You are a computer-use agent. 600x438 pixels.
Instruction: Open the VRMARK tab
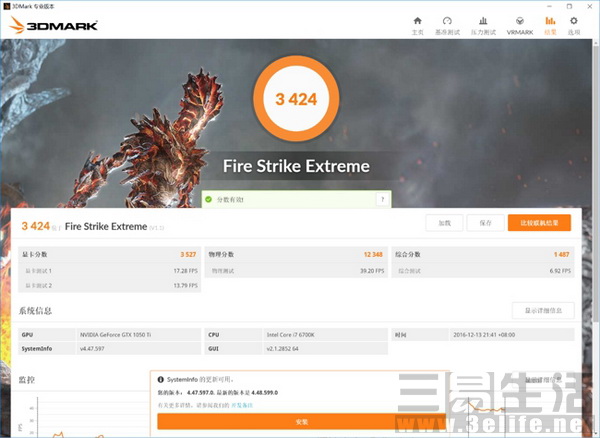point(520,25)
